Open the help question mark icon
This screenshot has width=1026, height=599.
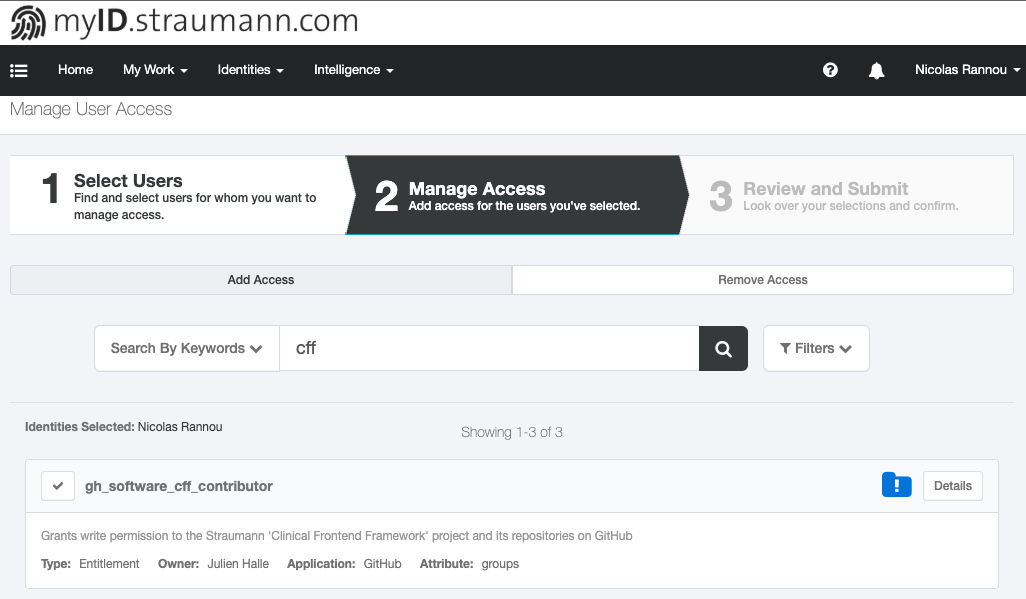830,70
